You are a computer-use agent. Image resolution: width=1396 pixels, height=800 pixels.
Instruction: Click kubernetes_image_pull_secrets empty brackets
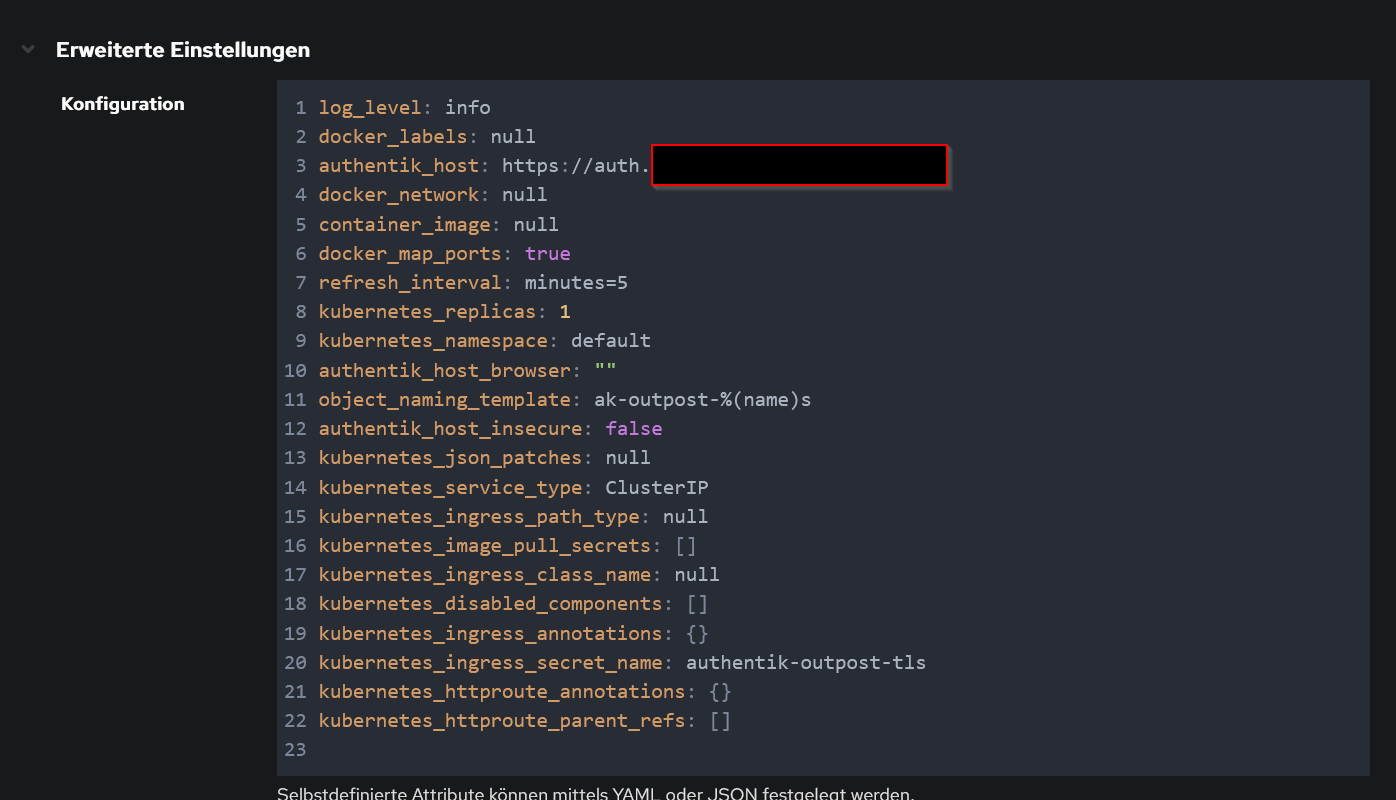coord(685,546)
